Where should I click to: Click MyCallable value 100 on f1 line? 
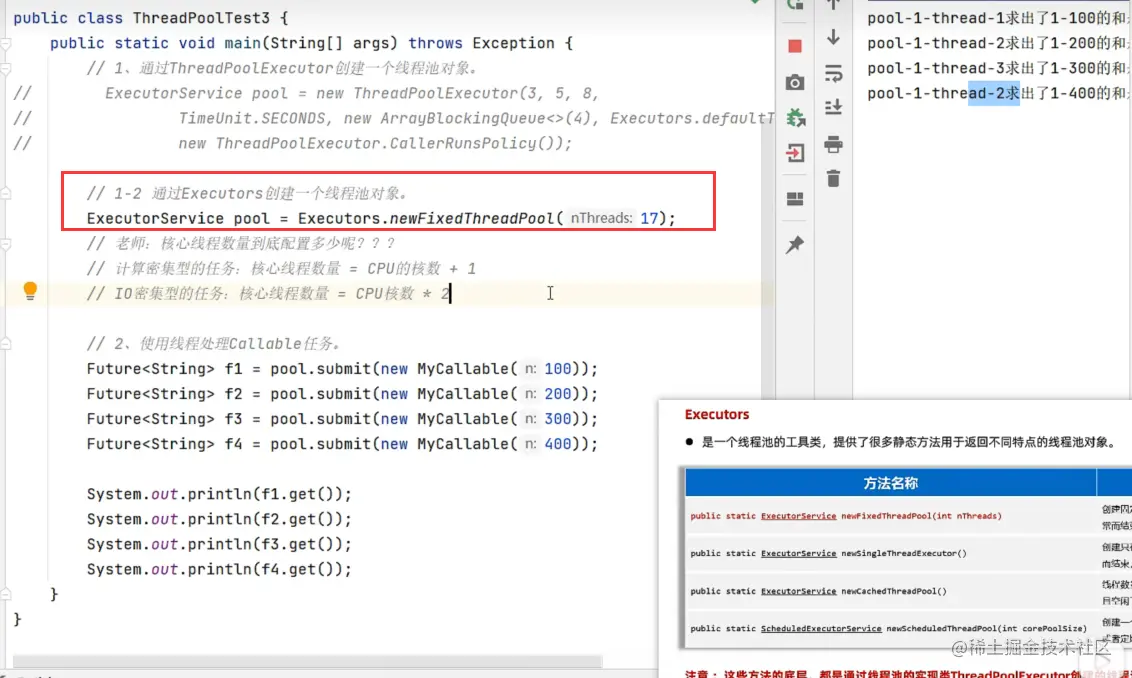coord(557,369)
